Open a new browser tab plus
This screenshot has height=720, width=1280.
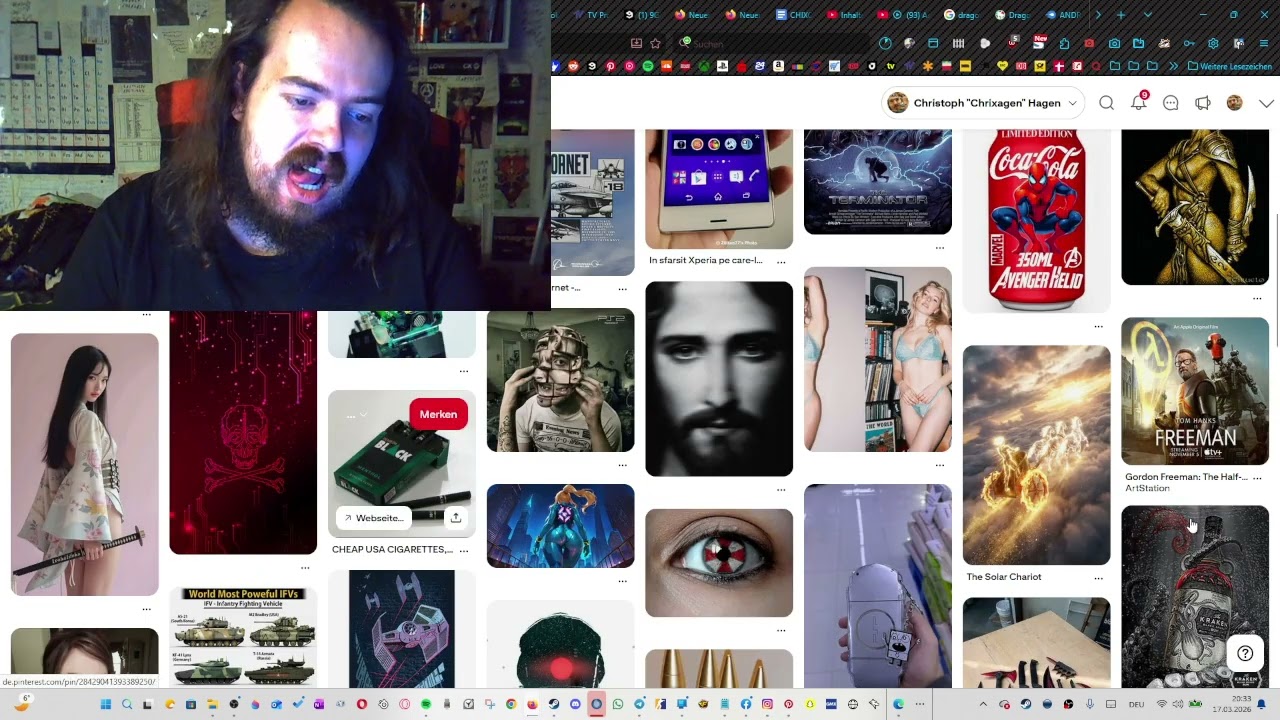coord(1120,15)
